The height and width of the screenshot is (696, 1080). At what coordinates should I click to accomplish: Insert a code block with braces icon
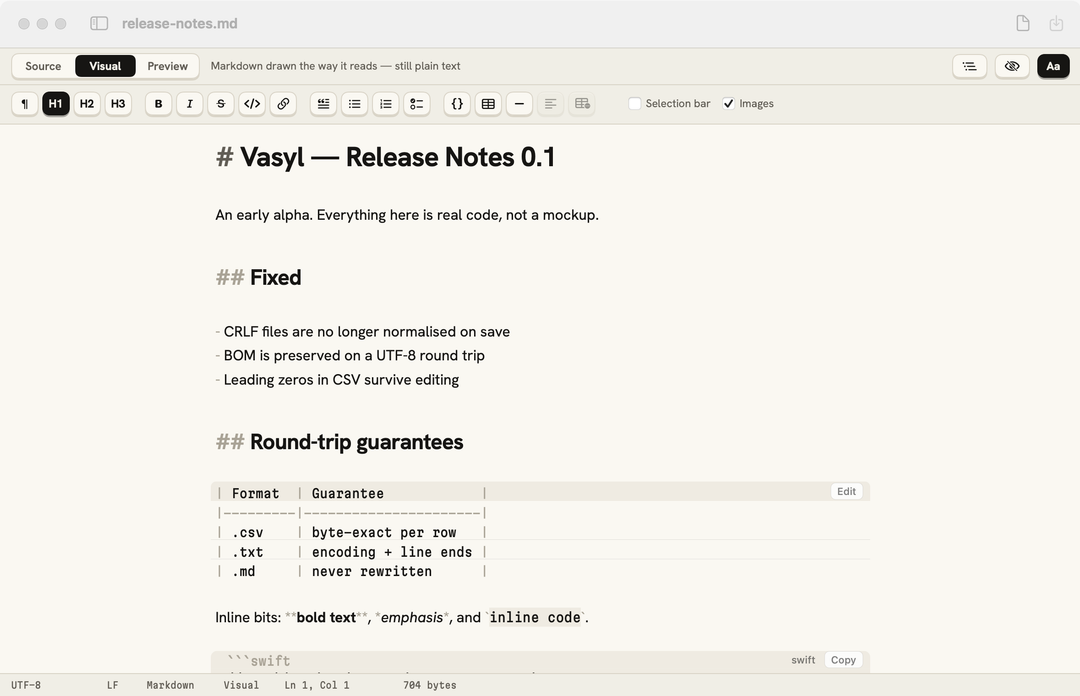pyautogui.click(x=457, y=103)
